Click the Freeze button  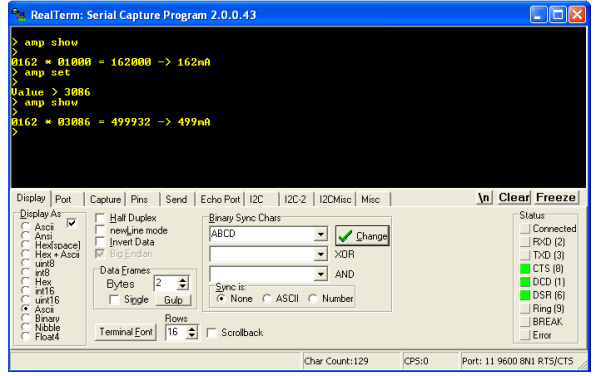(556, 198)
